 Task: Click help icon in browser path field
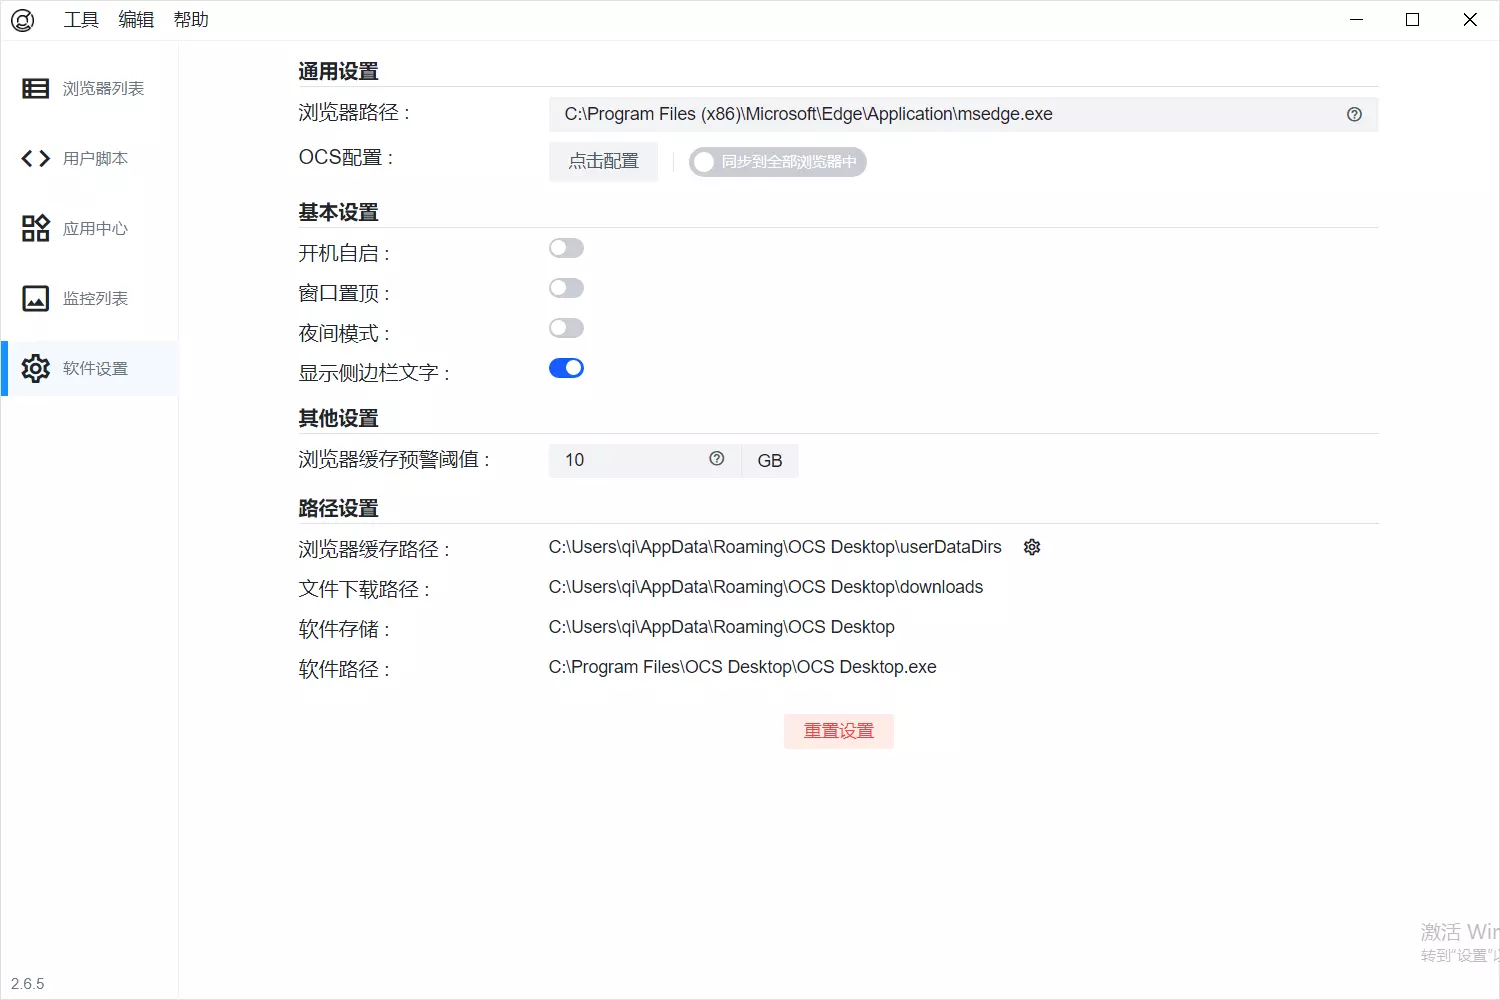point(1354,115)
